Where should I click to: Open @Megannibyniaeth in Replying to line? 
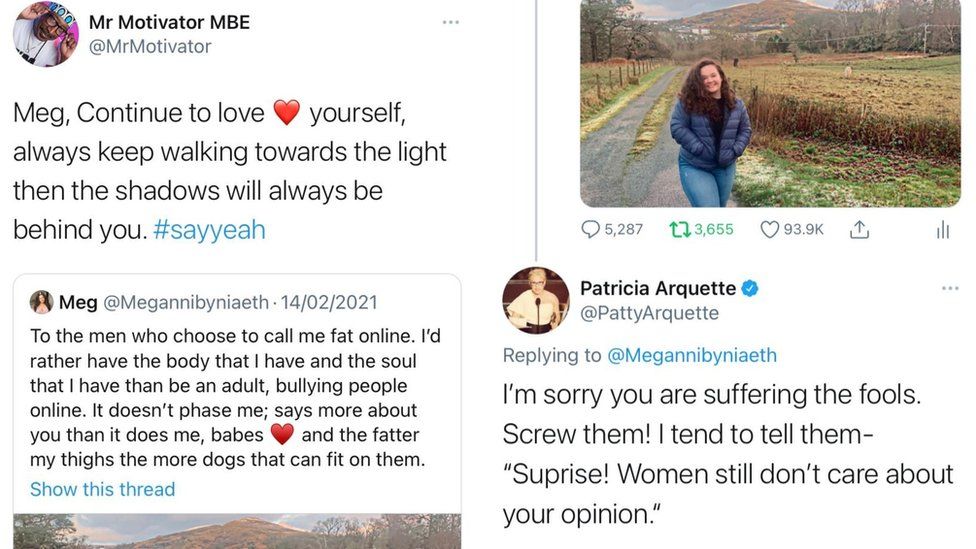click(693, 355)
